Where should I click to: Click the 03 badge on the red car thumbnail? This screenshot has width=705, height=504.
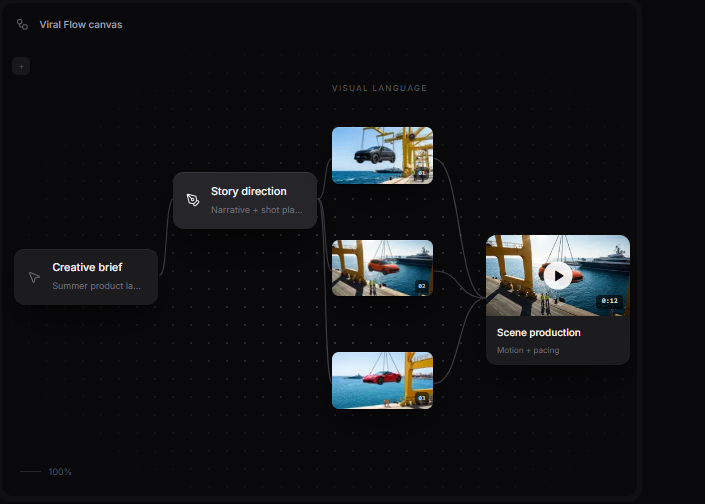coord(422,398)
